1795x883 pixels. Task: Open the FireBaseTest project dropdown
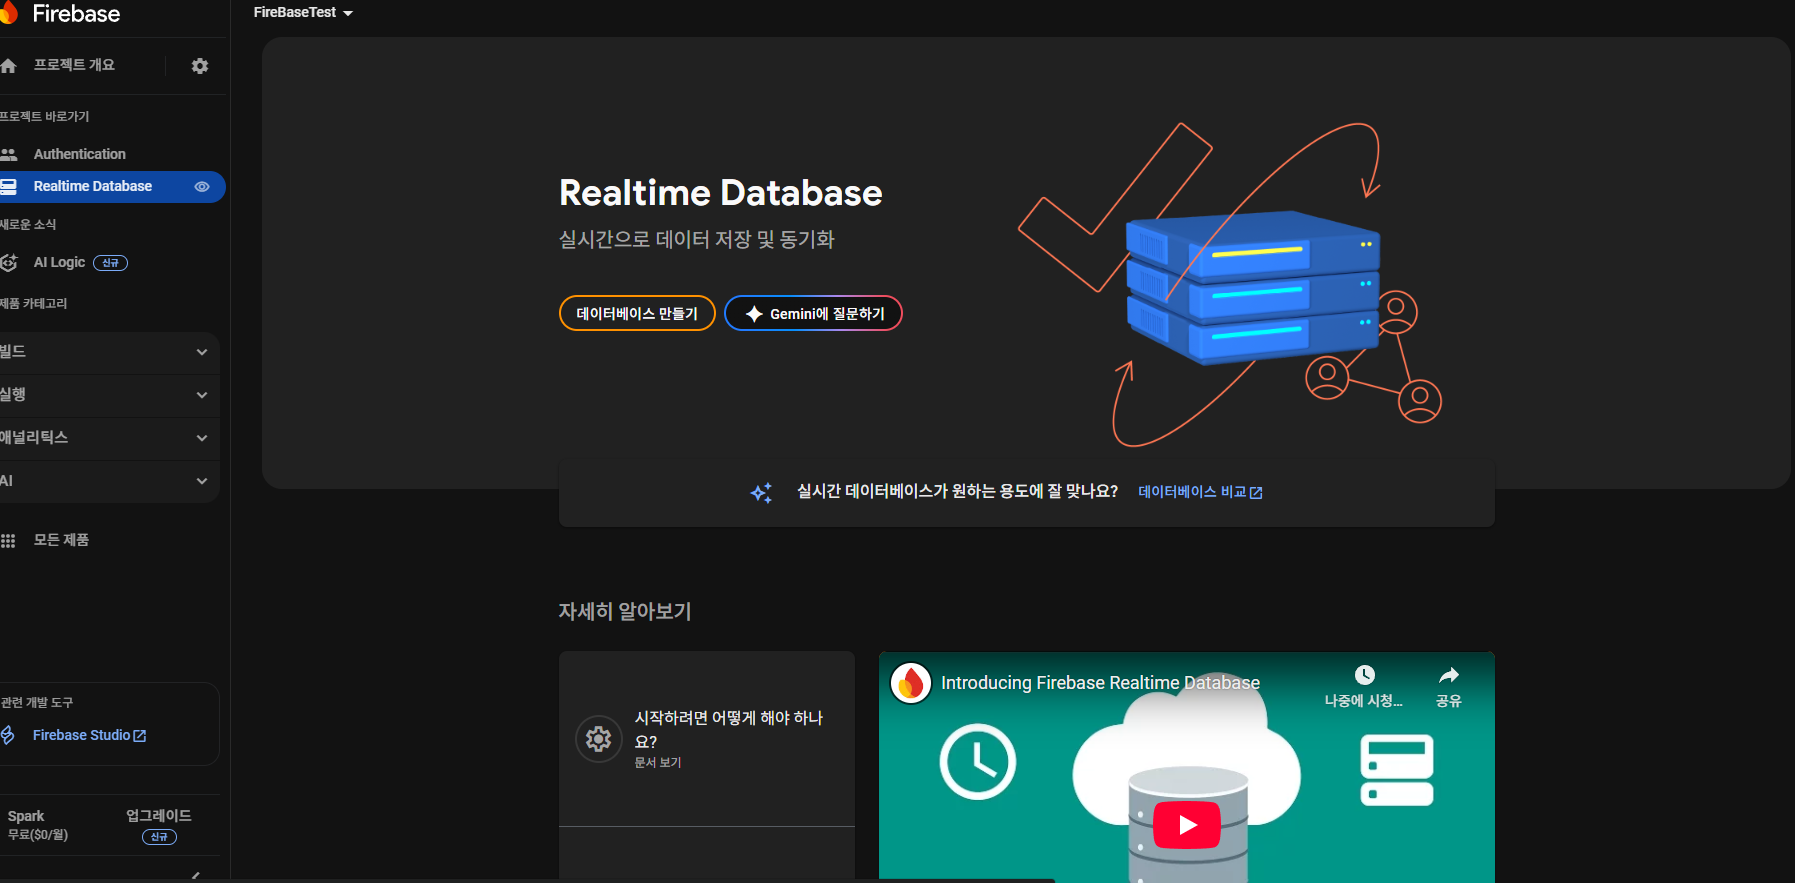point(303,13)
